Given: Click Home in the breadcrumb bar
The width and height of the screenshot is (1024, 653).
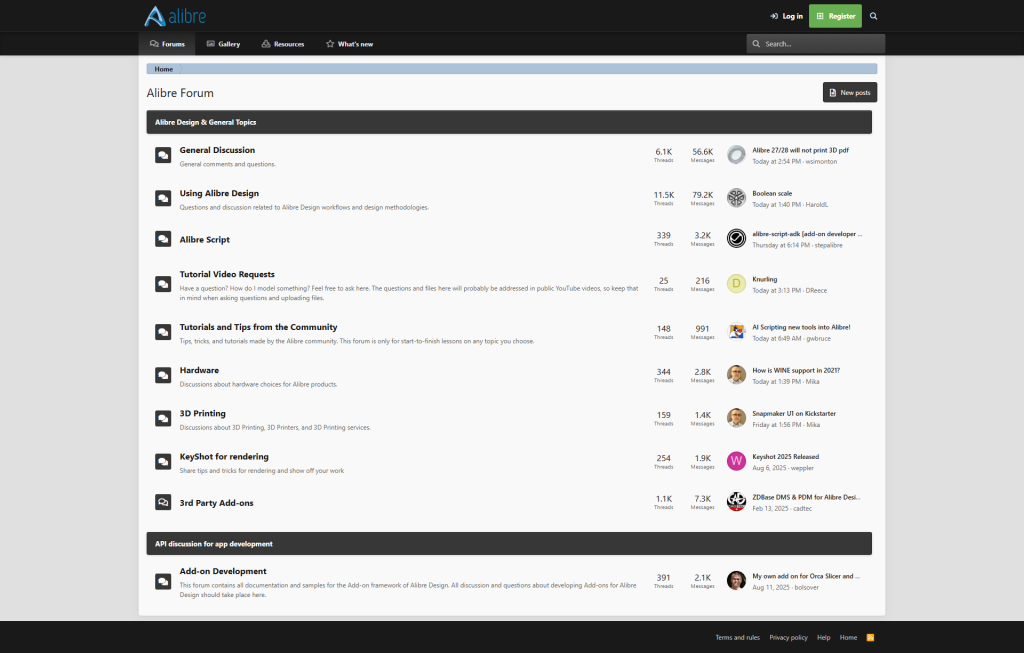Looking at the screenshot, I should [164, 69].
